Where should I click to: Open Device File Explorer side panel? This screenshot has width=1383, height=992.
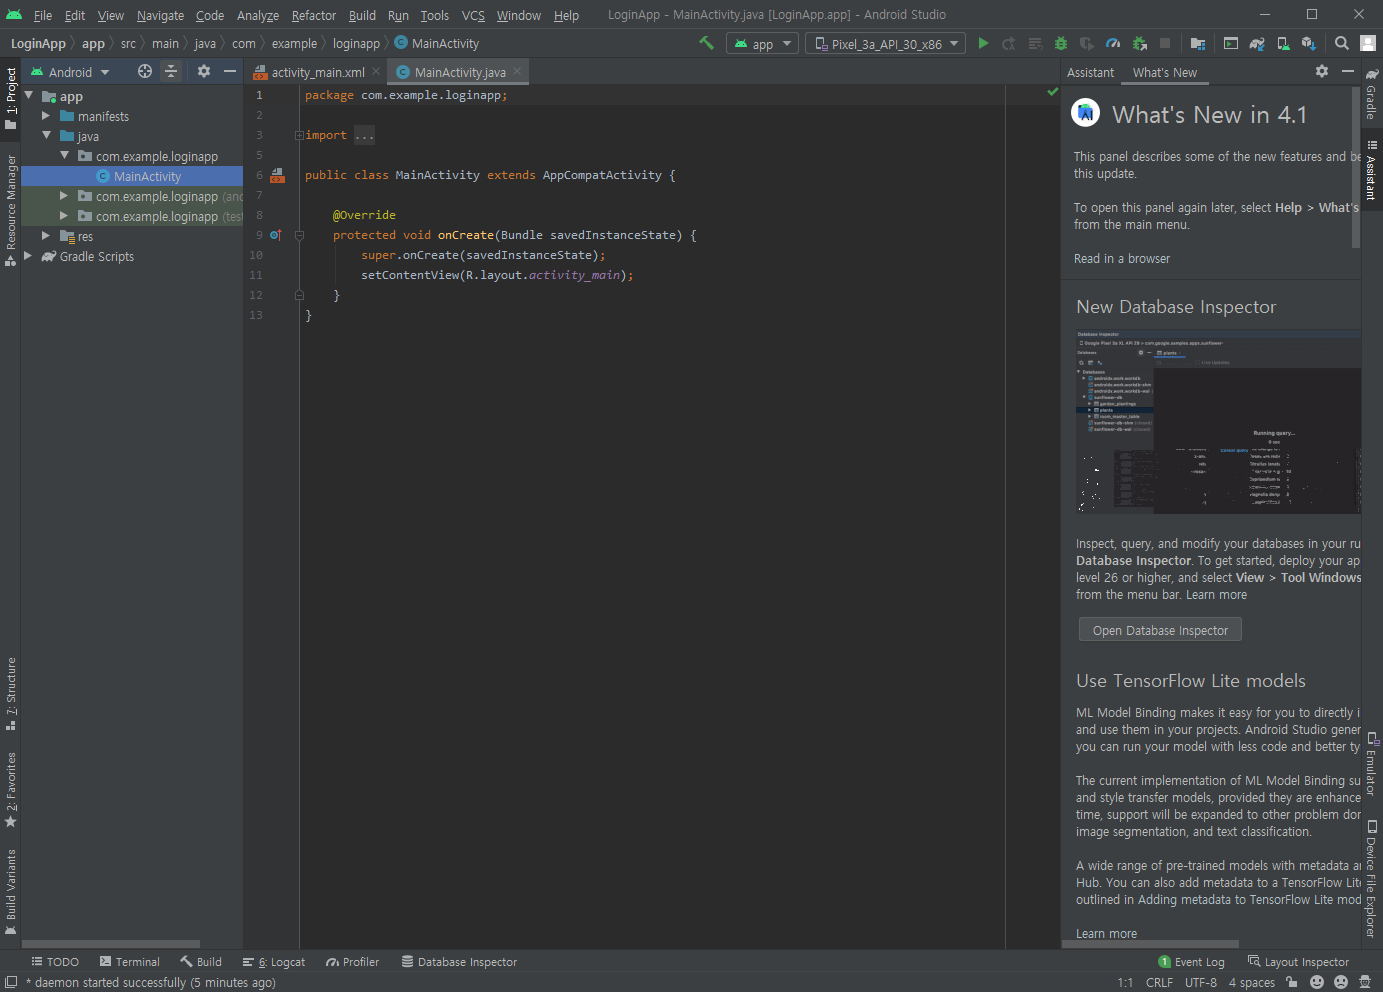tap(1372, 878)
